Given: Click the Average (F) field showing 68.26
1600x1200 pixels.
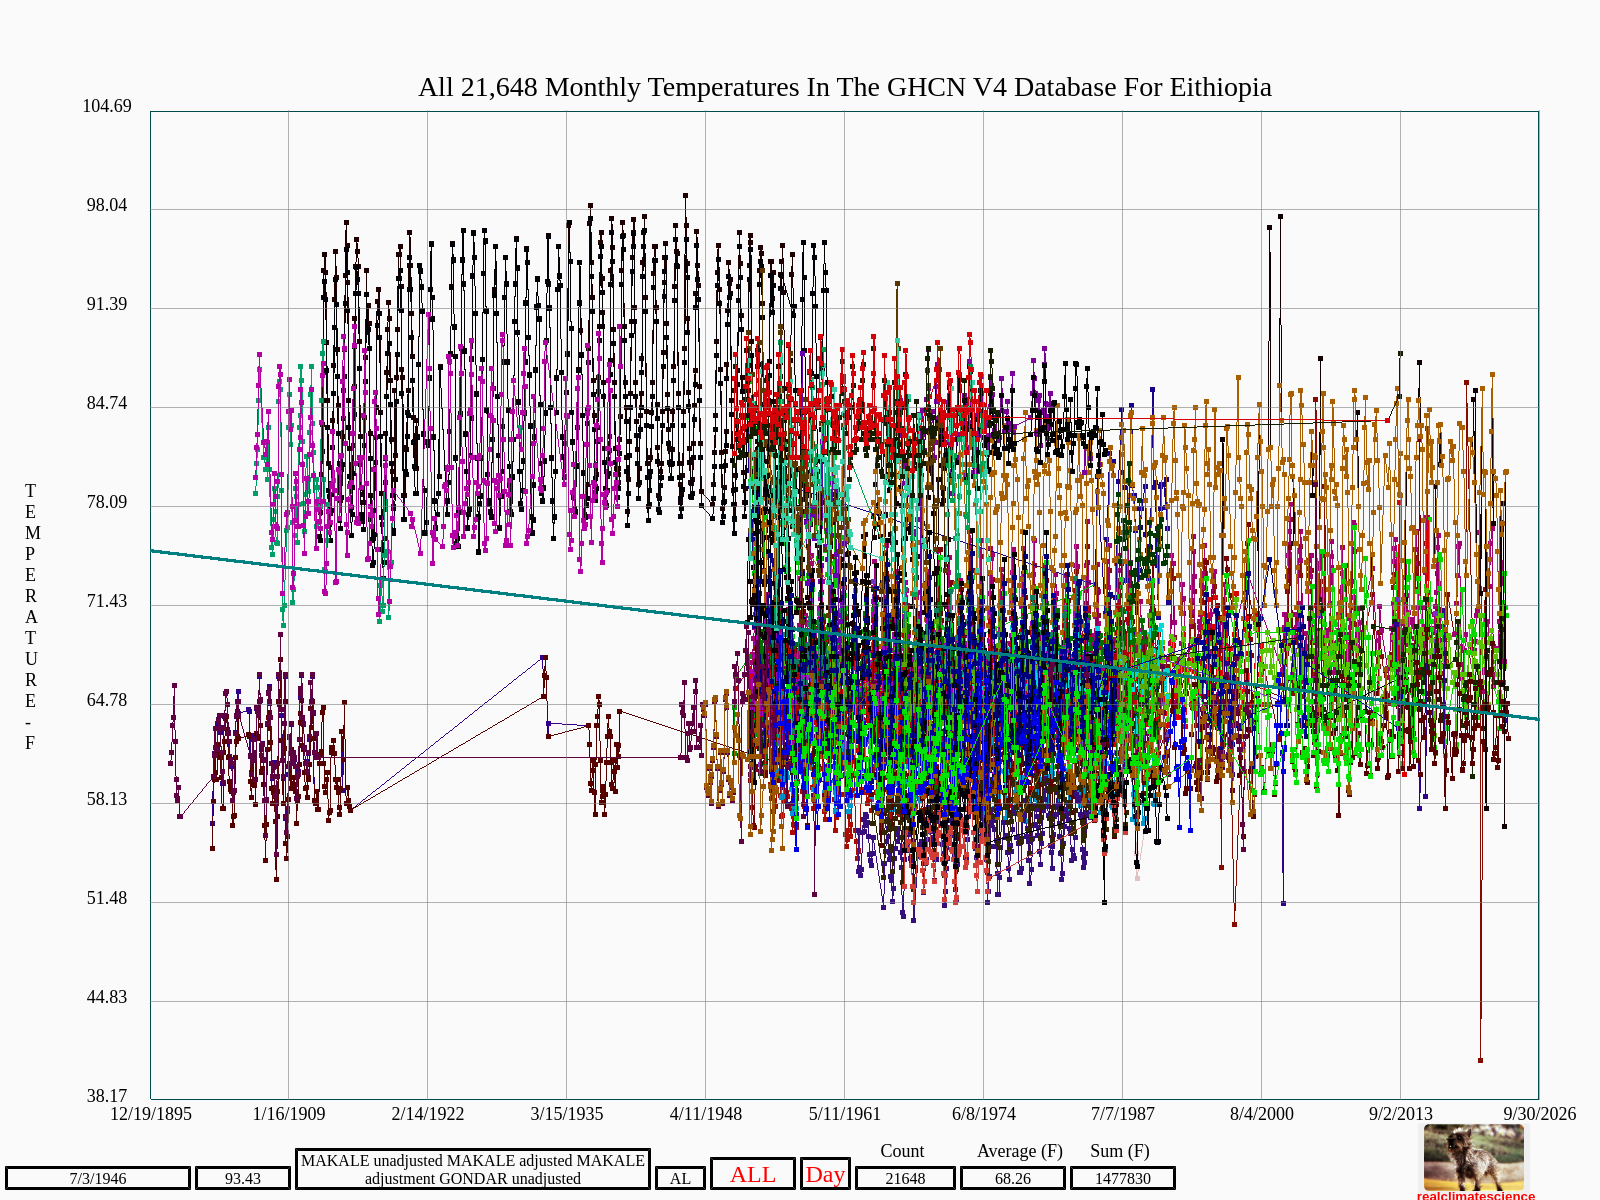Looking at the screenshot, I should tap(1013, 1179).
